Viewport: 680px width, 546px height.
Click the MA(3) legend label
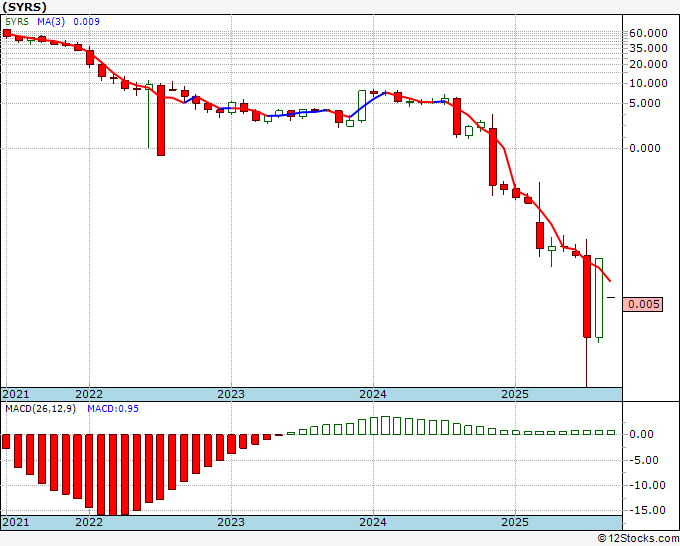point(51,22)
